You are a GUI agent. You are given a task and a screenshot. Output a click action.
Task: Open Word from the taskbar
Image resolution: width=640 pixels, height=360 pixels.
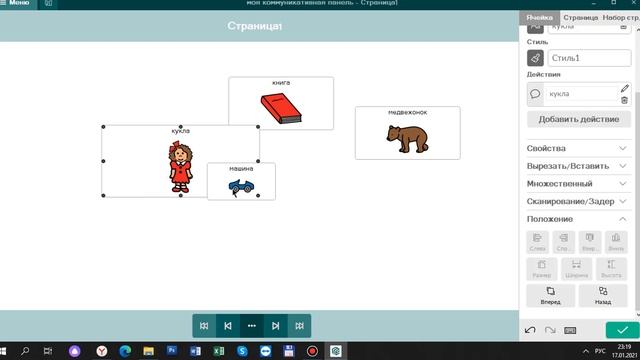(196, 351)
